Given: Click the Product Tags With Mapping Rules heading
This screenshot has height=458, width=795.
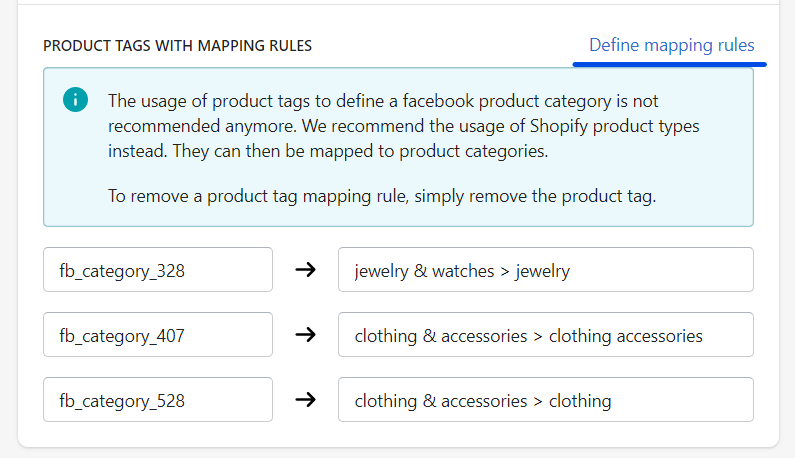Looking at the screenshot, I should [177, 46].
